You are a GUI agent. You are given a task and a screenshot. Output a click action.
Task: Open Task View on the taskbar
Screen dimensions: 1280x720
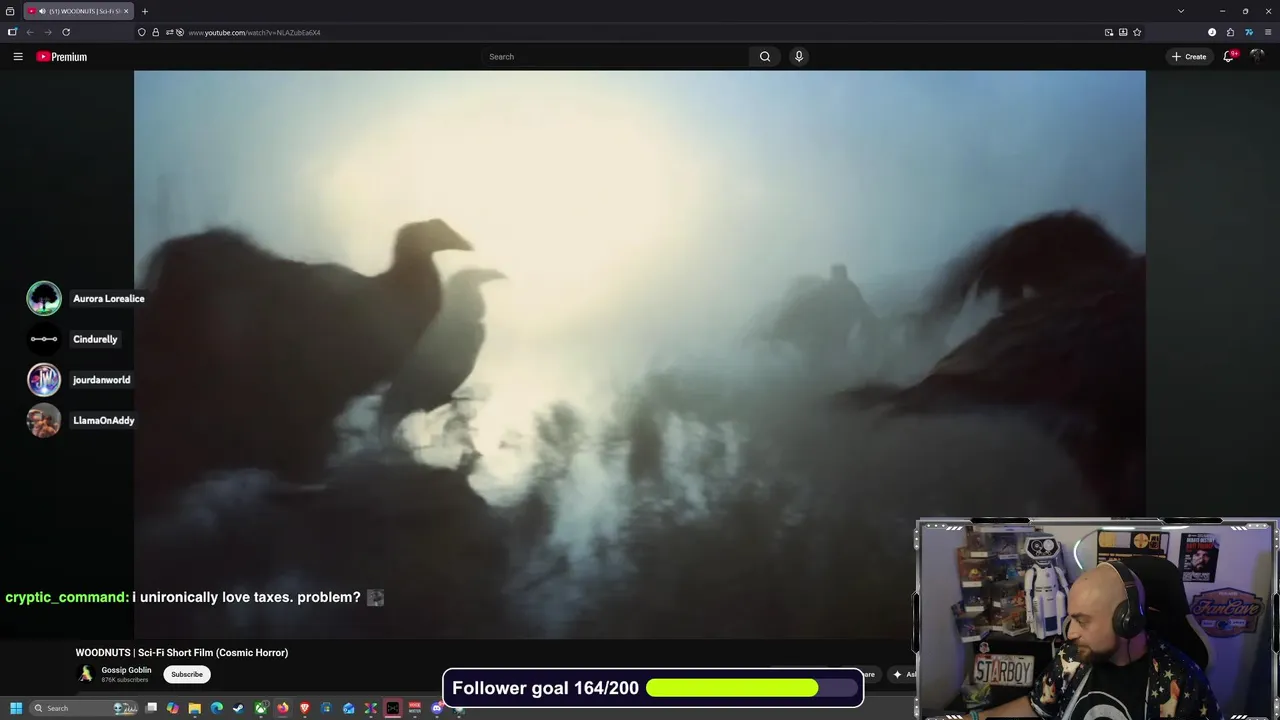click(x=151, y=708)
